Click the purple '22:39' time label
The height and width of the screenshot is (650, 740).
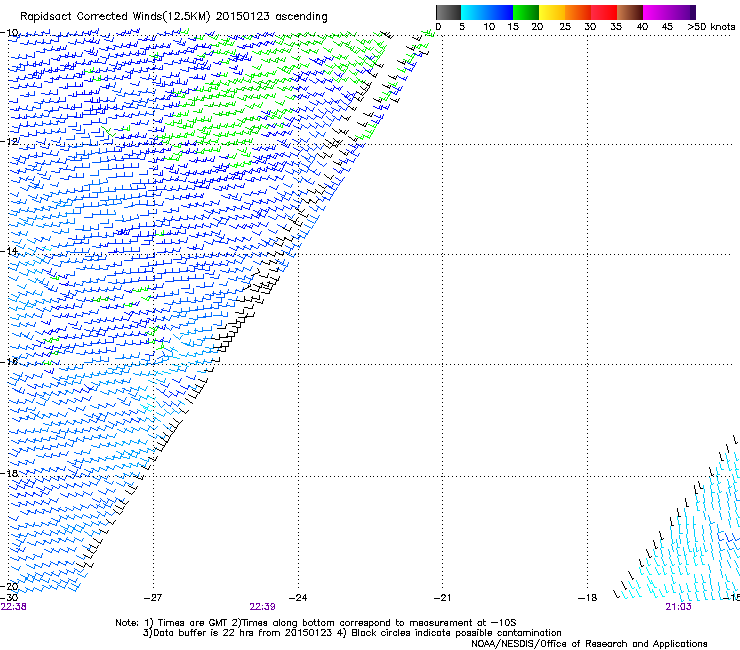(x=262, y=607)
